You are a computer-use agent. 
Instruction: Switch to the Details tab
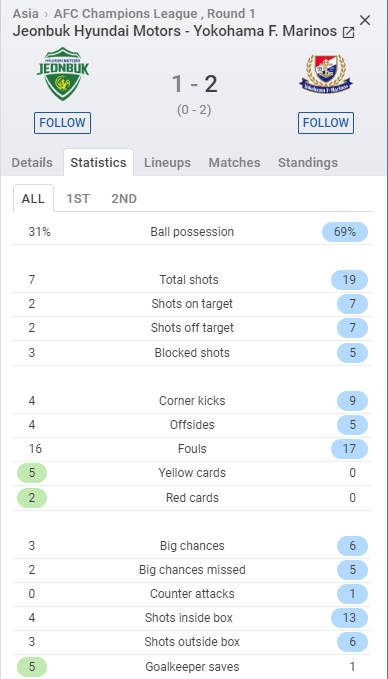(x=32, y=163)
